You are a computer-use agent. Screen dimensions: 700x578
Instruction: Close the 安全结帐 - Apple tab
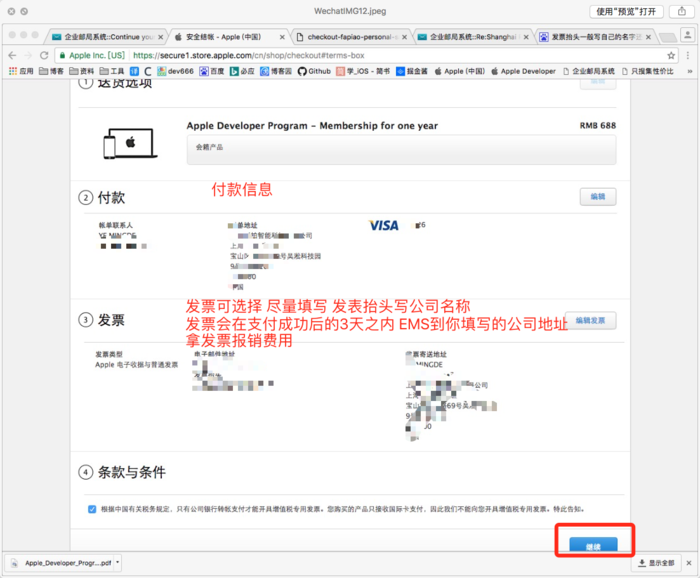pos(282,37)
